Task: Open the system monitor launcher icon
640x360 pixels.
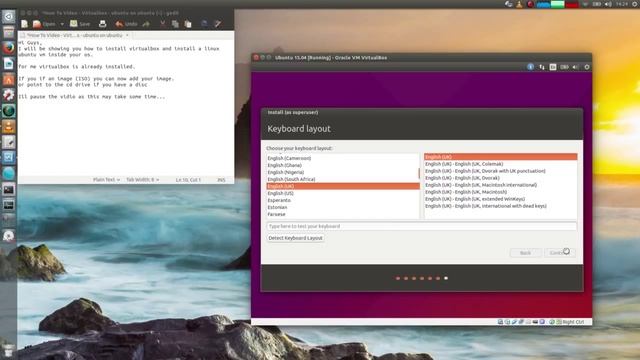Action: pos(9,205)
